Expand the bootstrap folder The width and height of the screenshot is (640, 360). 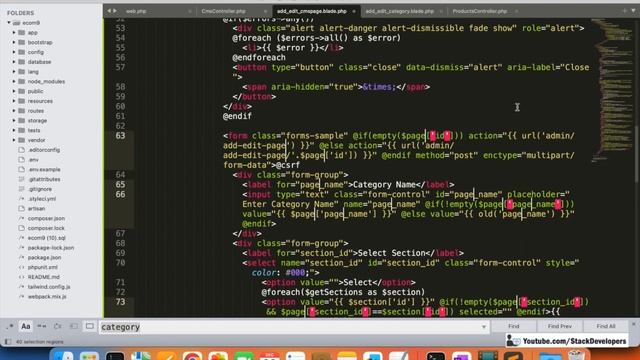(14, 42)
